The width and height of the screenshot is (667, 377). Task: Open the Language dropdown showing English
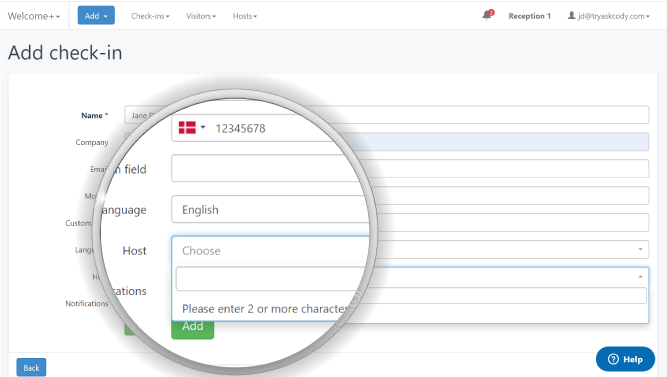270,209
